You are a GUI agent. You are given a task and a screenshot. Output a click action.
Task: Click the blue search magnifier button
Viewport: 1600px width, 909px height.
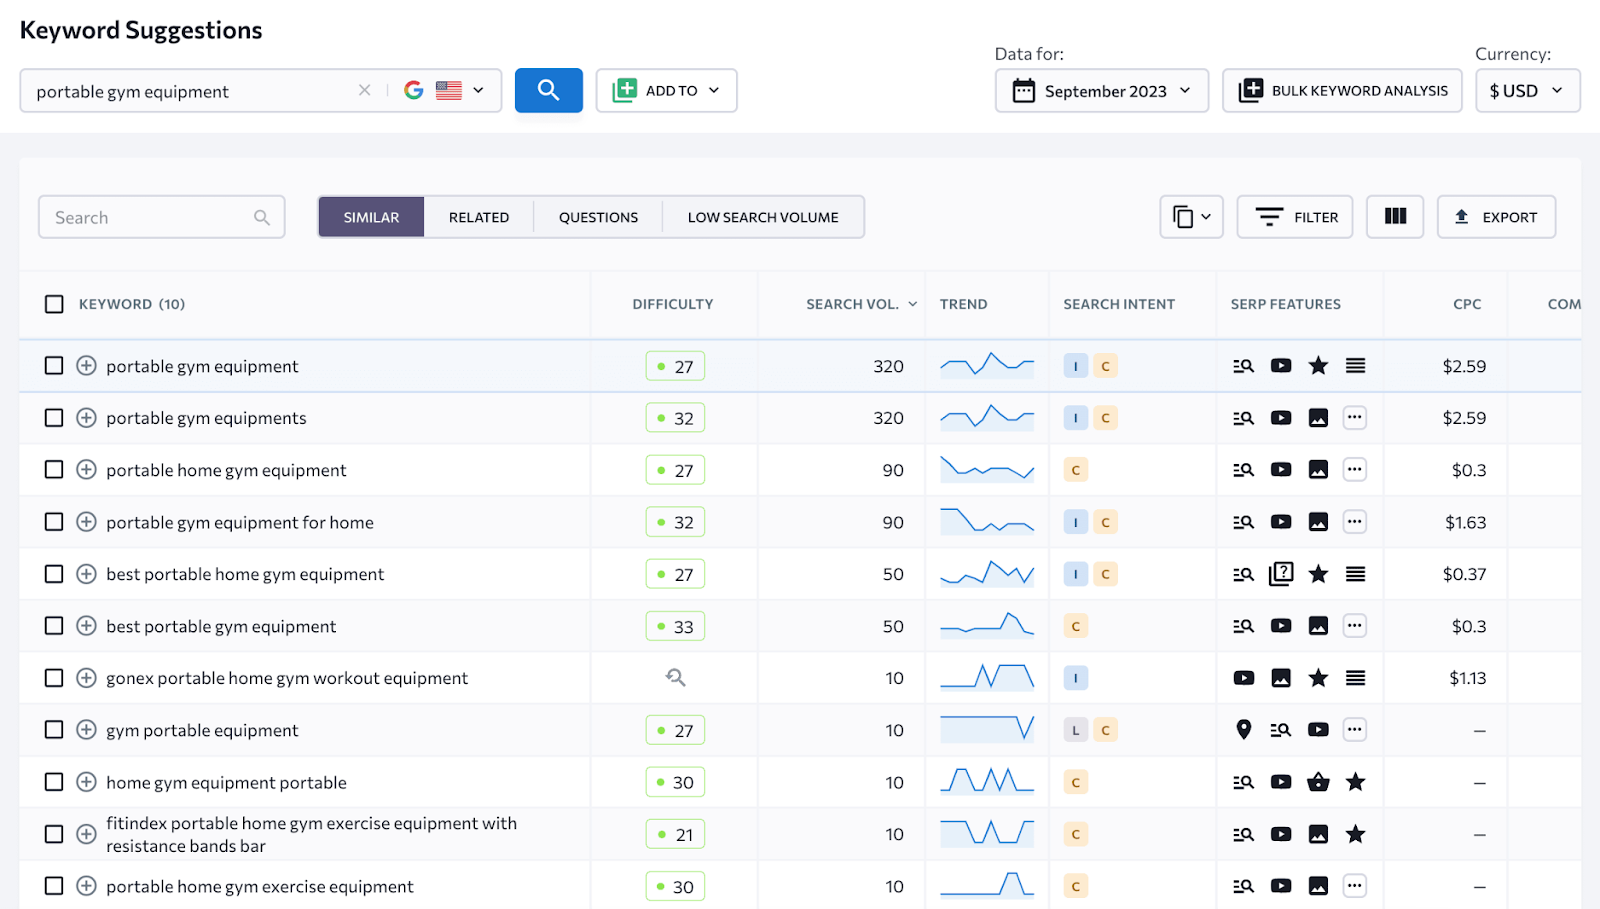[x=548, y=90]
